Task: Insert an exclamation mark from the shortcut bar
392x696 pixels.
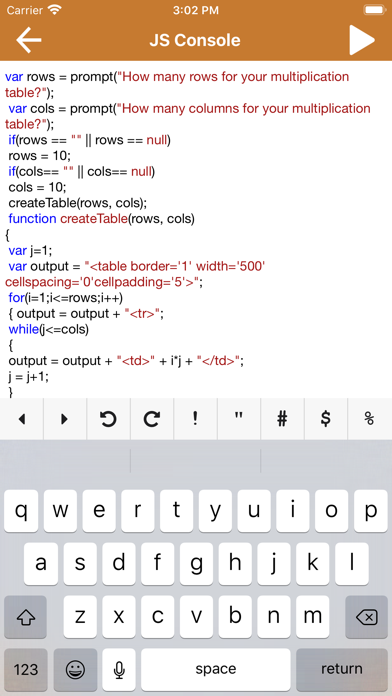Action: pyautogui.click(x=195, y=419)
